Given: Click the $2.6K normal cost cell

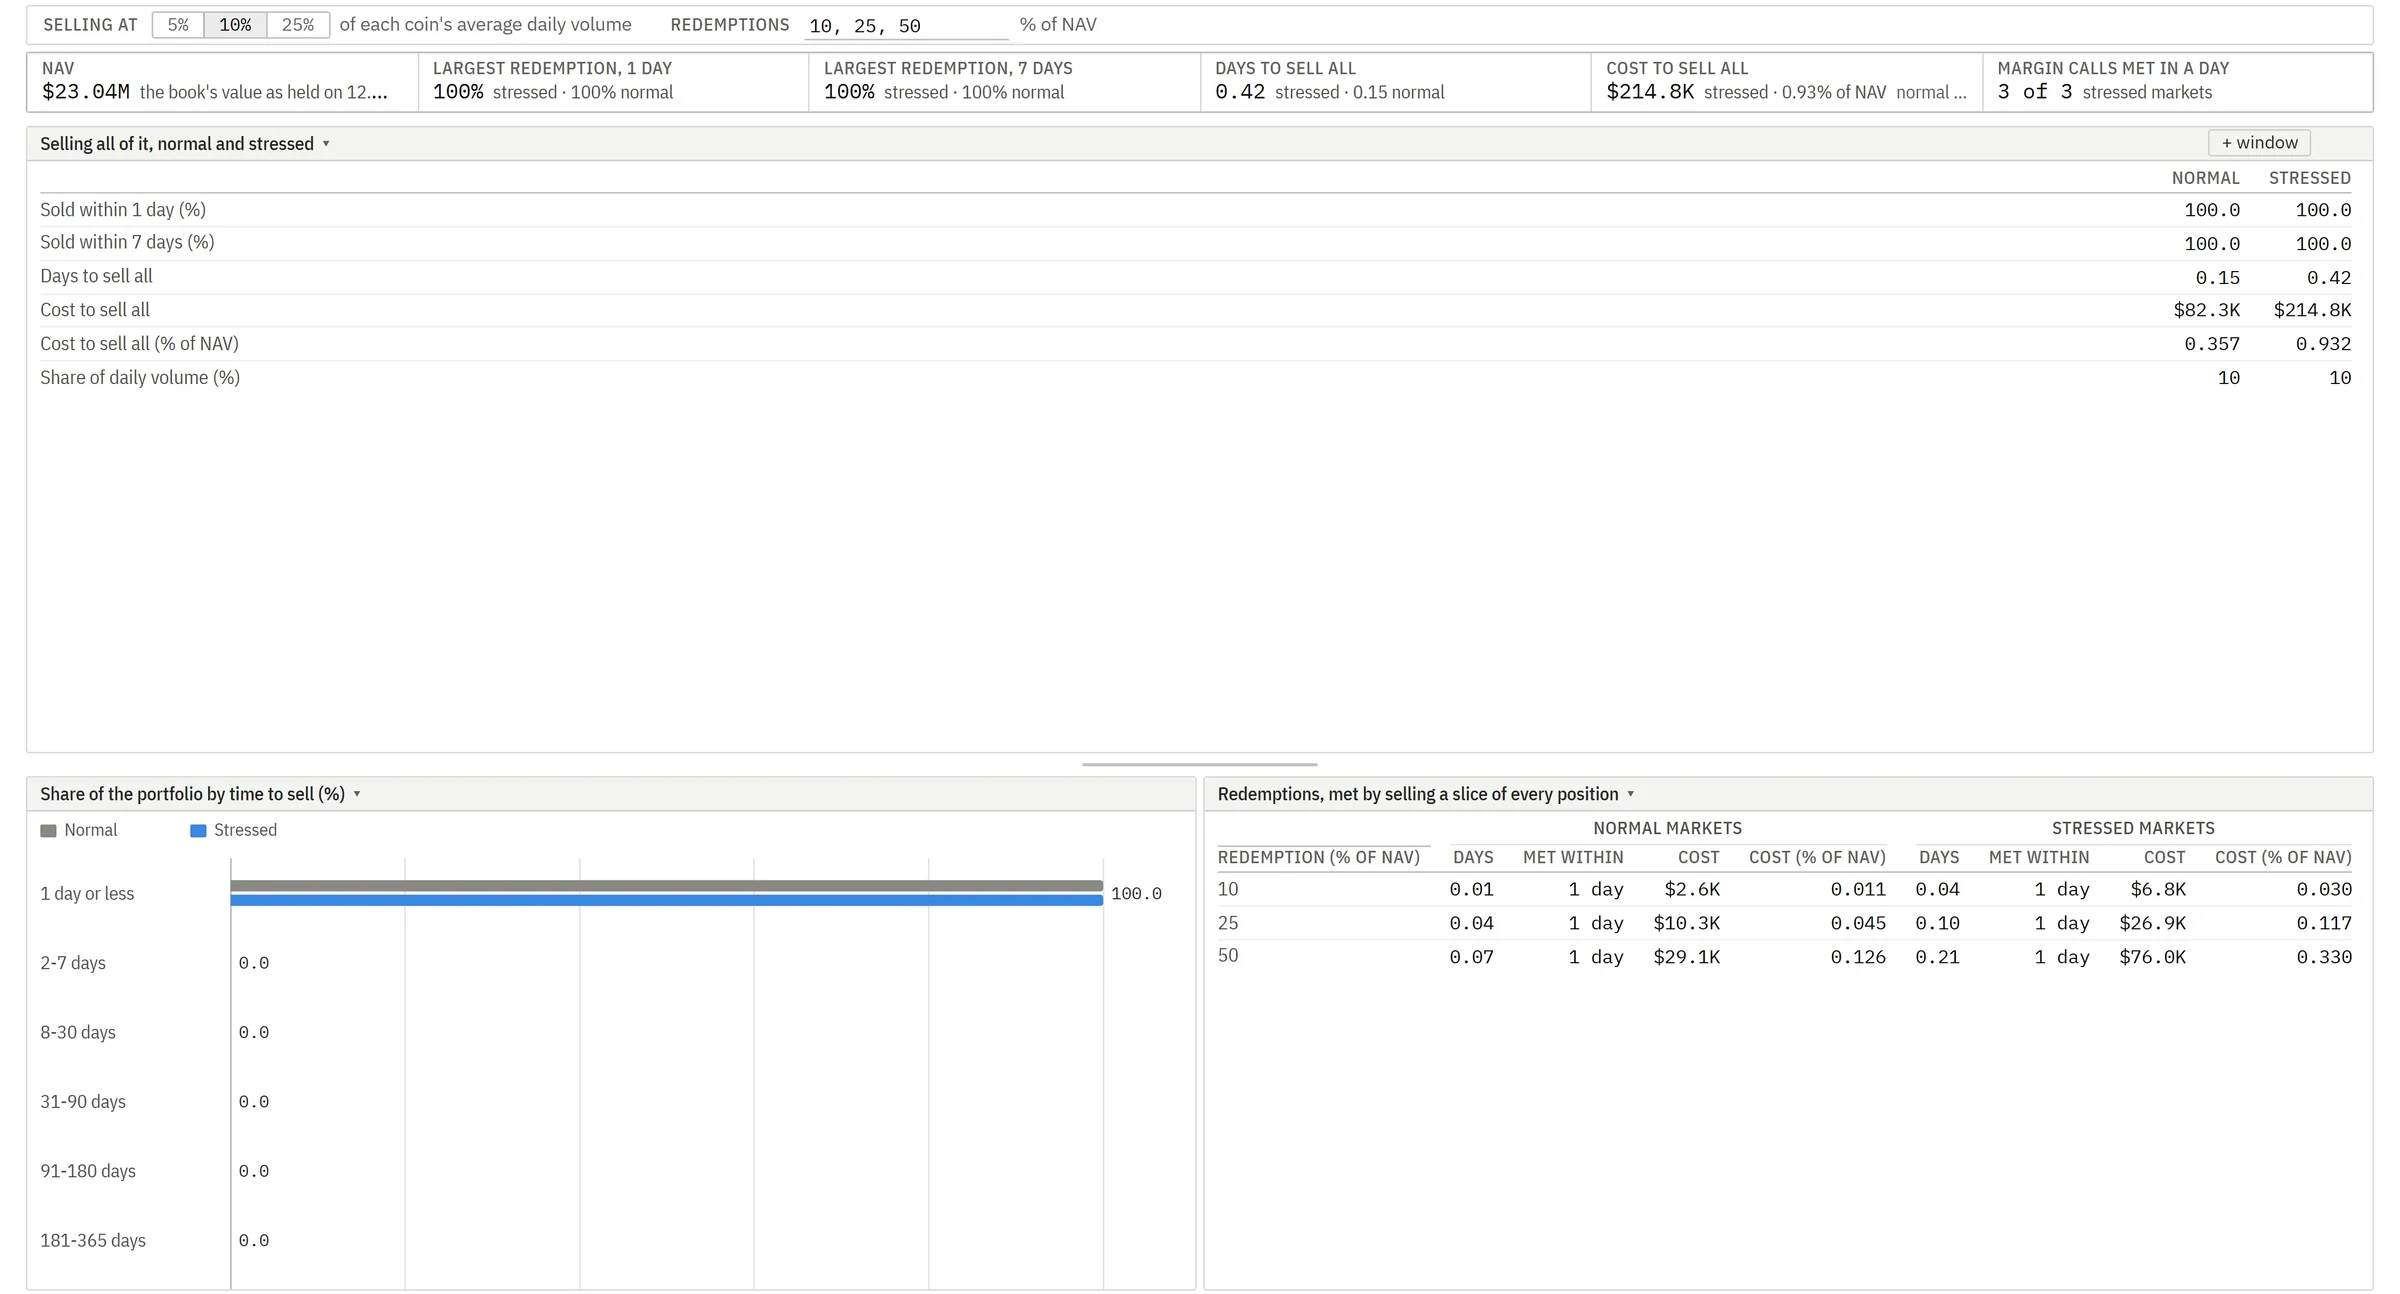Looking at the screenshot, I should tap(1692, 890).
